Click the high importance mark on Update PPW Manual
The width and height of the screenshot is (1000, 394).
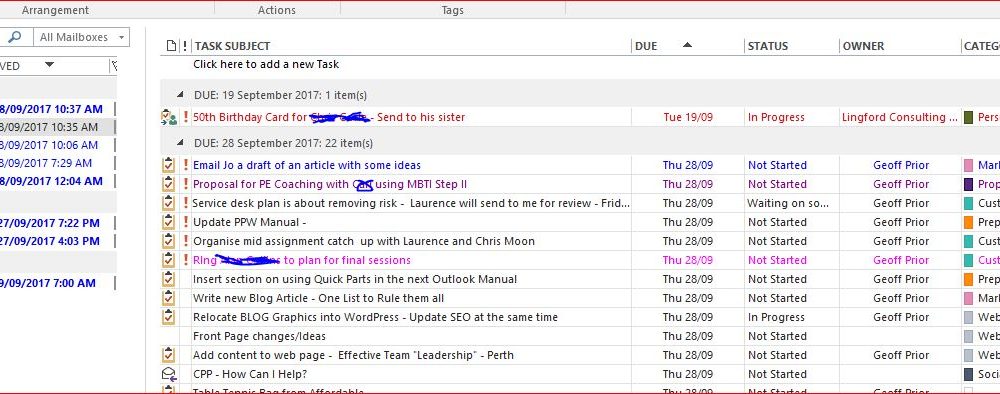point(186,223)
